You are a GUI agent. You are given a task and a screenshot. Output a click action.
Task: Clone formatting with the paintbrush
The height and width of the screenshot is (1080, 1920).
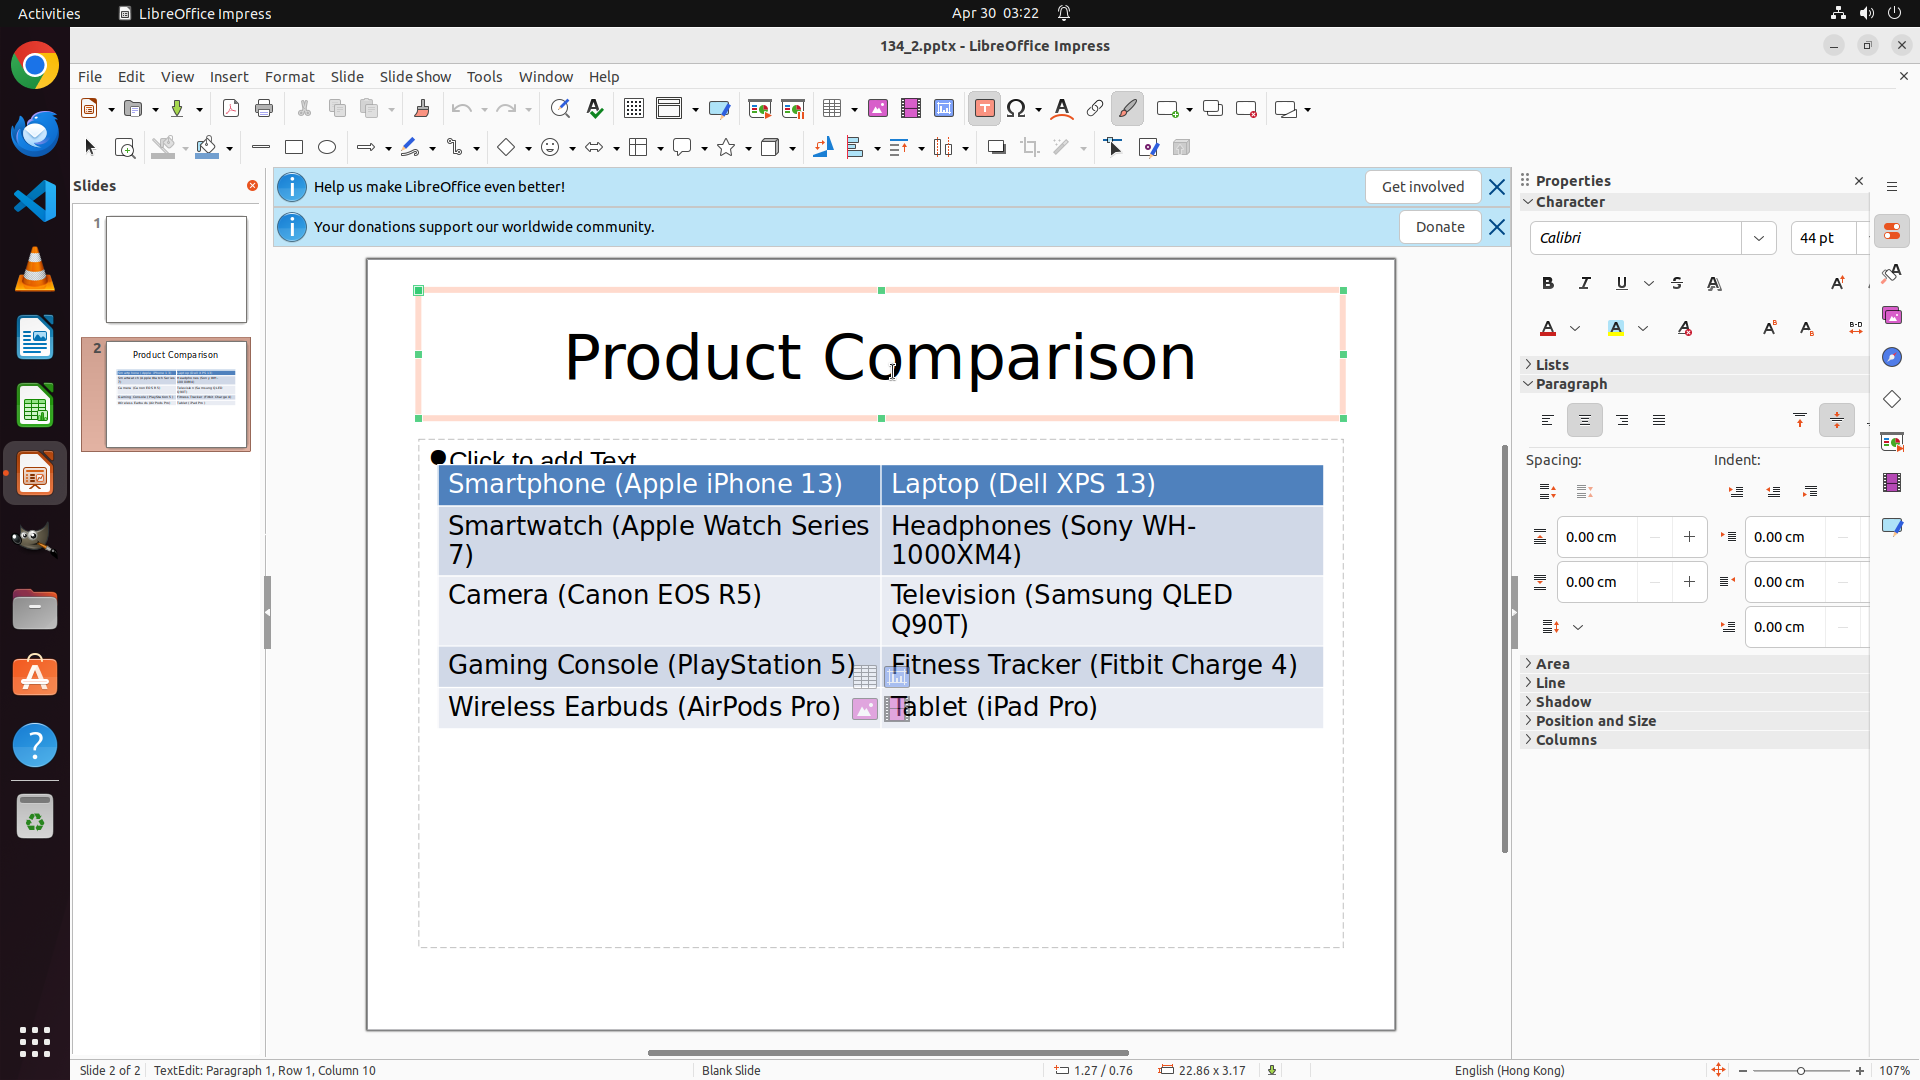(422, 109)
